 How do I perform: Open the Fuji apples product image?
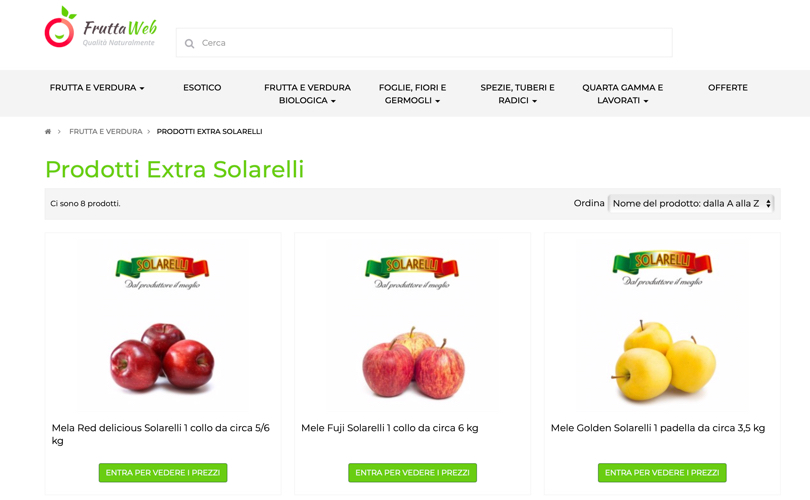point(413,362)
